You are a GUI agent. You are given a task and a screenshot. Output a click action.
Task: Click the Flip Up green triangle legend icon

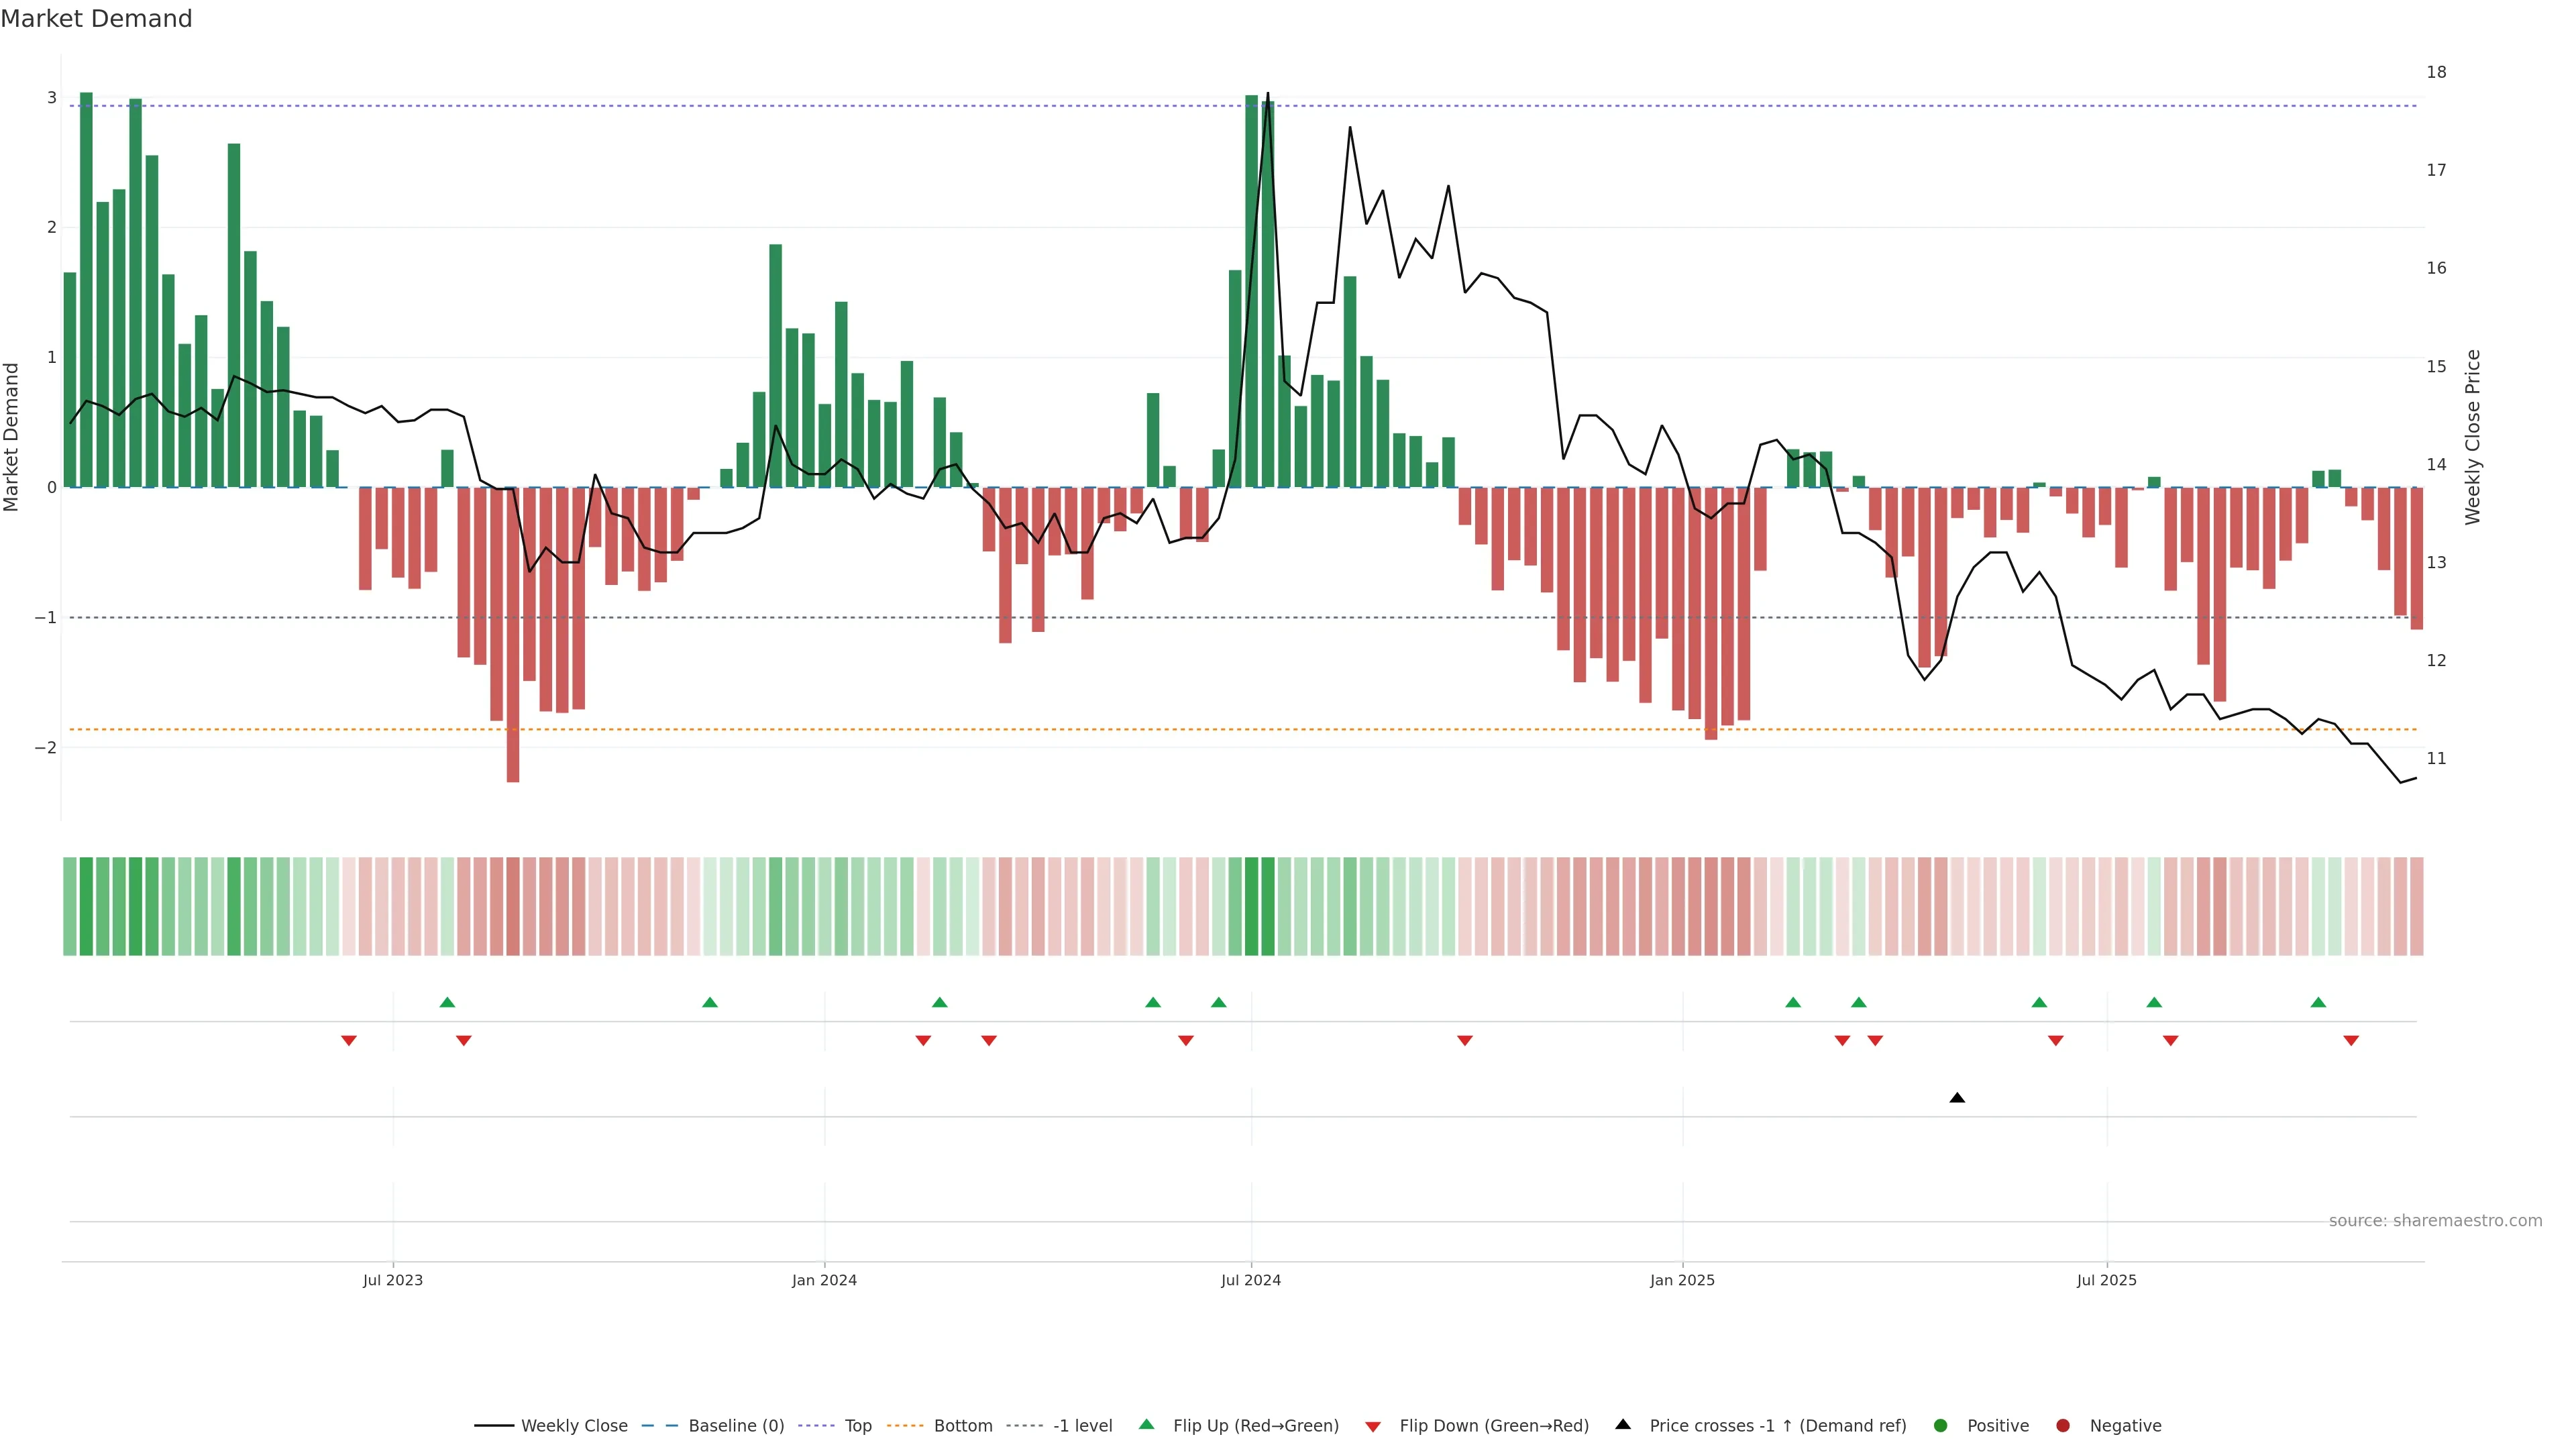pyautogui.click(x=1147, y=1424)
